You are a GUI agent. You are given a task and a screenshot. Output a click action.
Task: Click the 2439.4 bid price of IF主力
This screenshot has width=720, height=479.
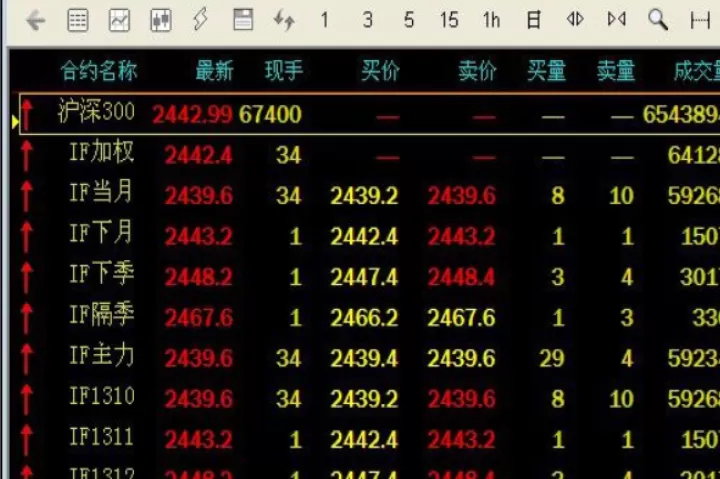tap(365, 358)
